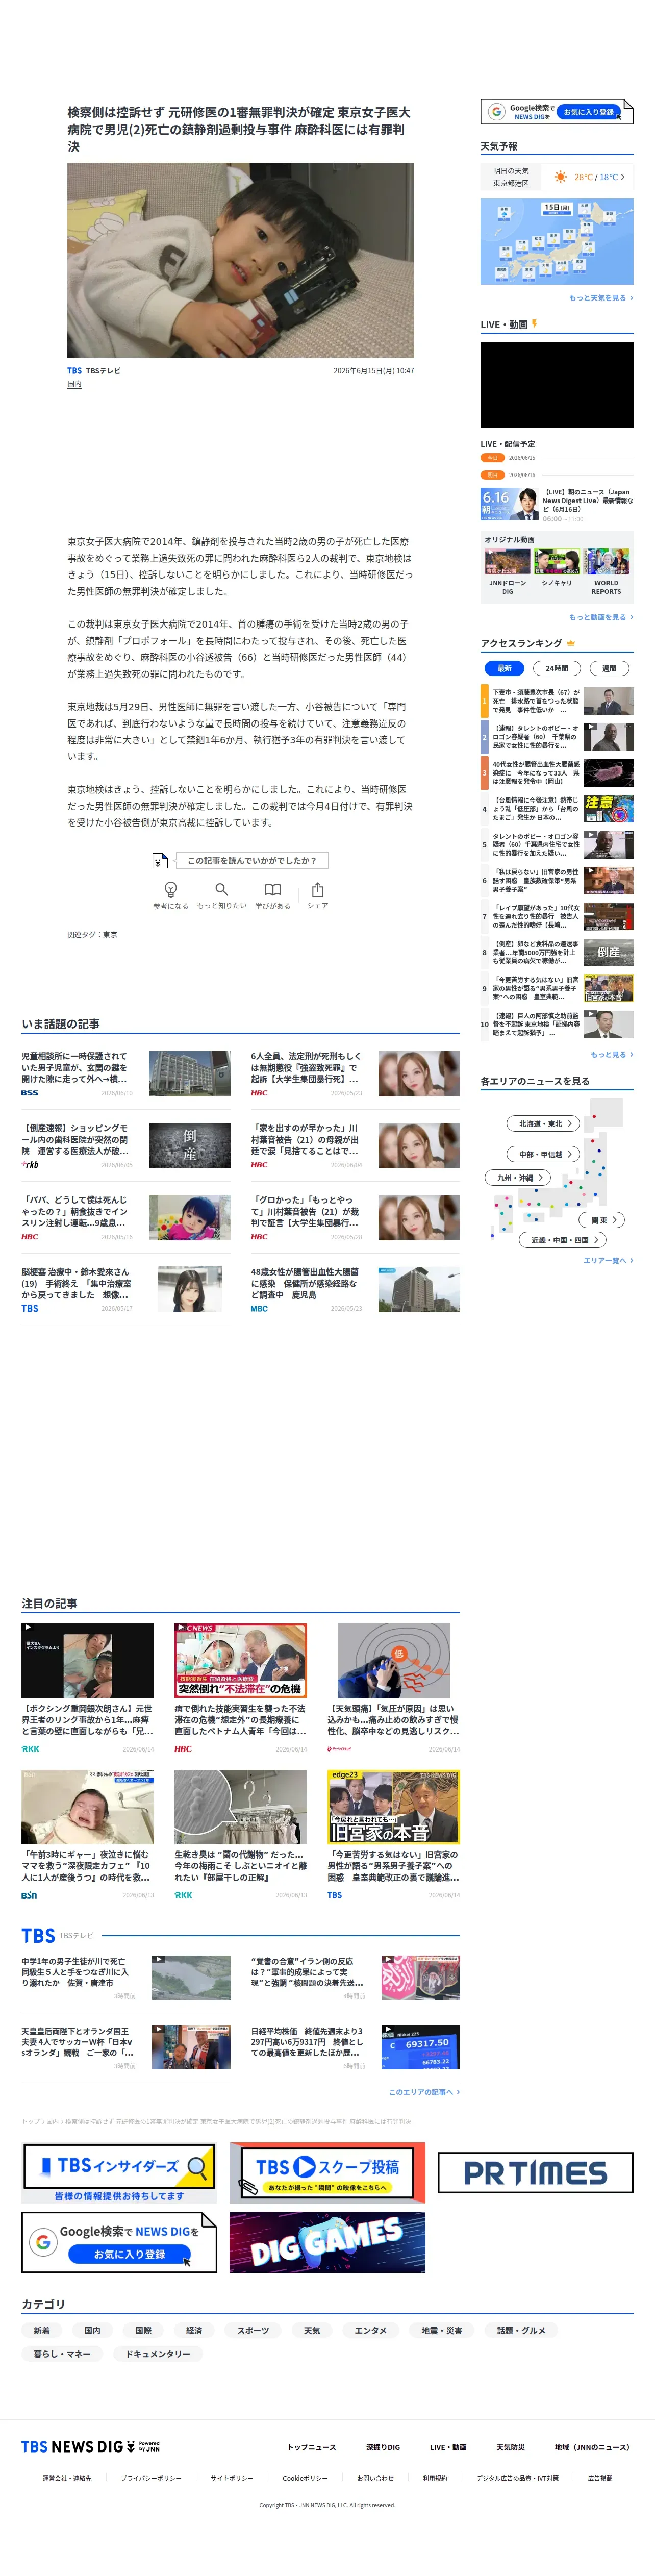The image size is (655, 2576).
Task: Select the 新着 category chip
Action: (x=41, y=2330)
